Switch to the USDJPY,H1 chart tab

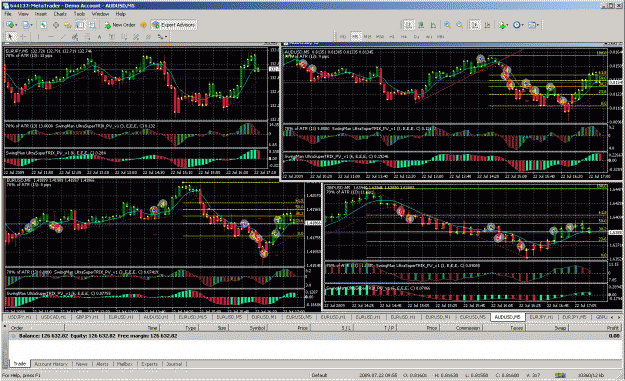[20, 317]
